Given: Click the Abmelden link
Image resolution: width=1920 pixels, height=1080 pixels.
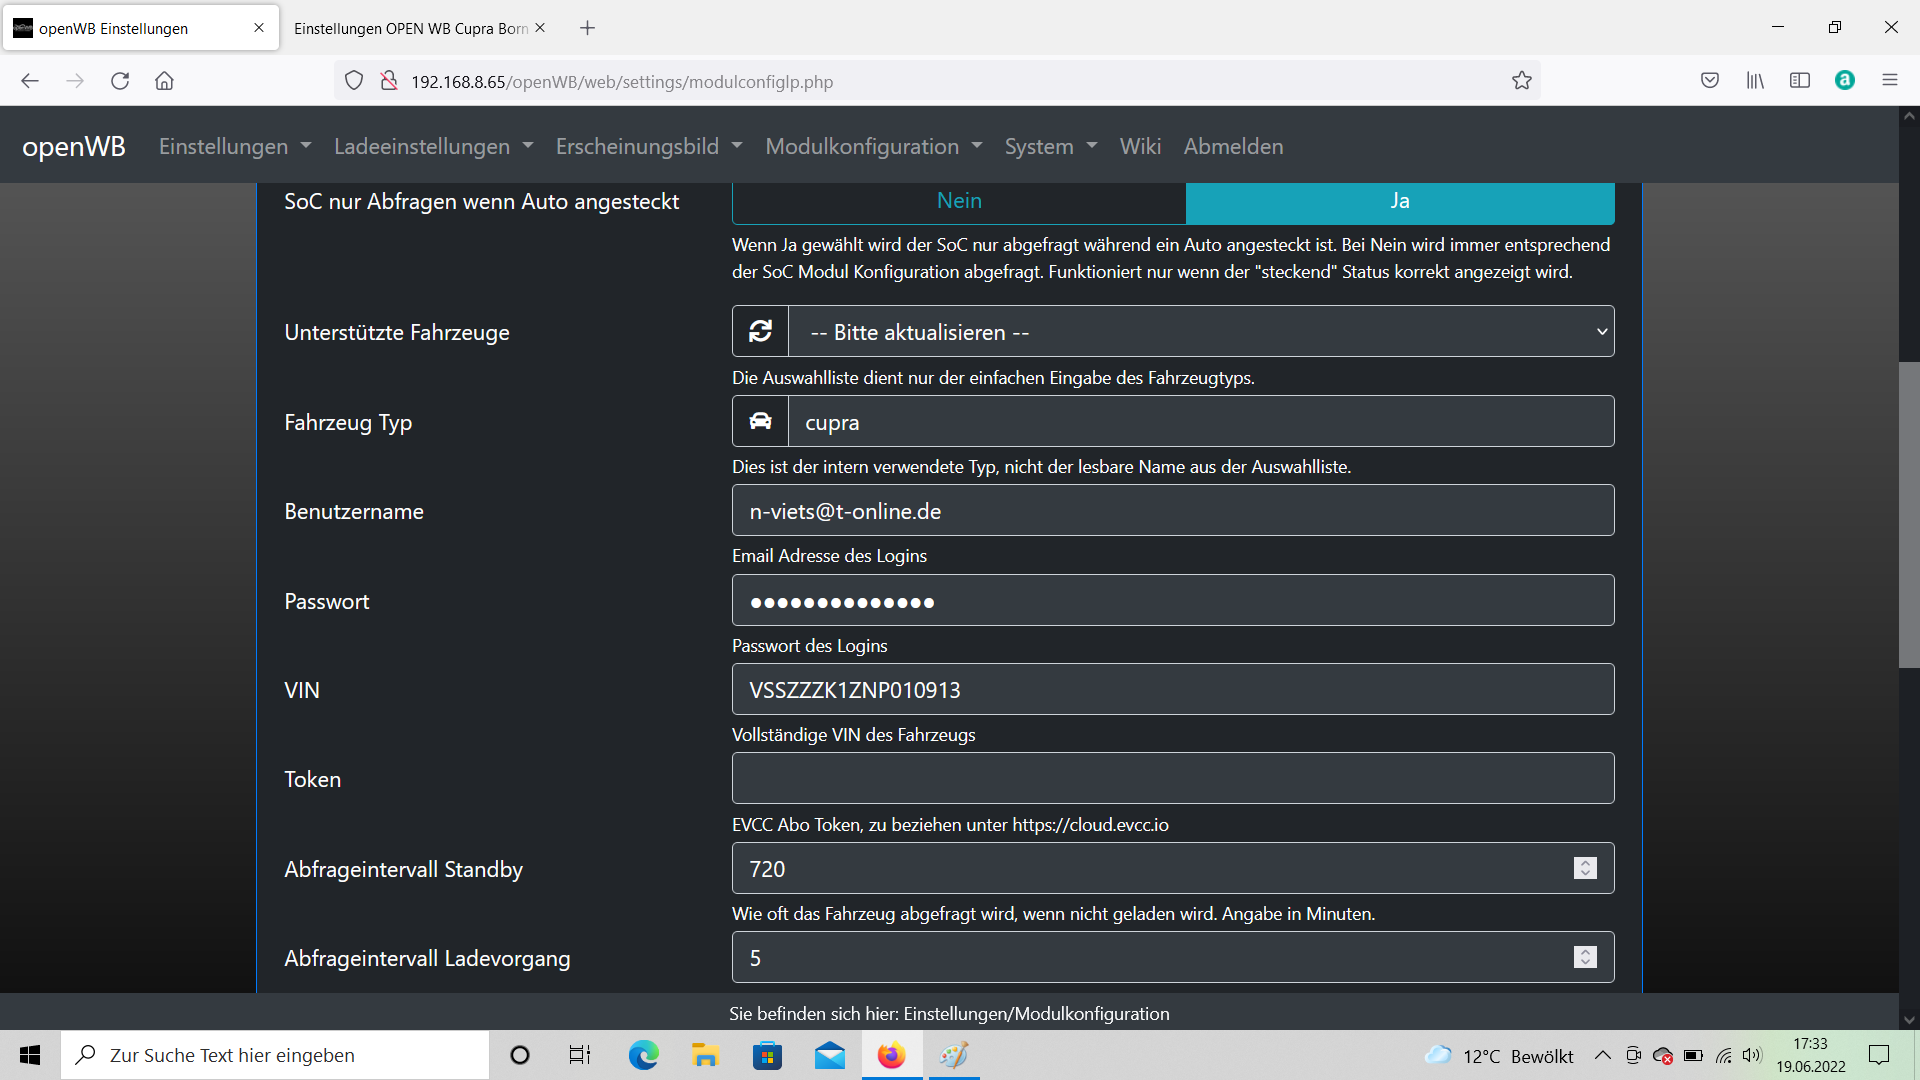Looking at the screenshot, I should pos(1233,146).
